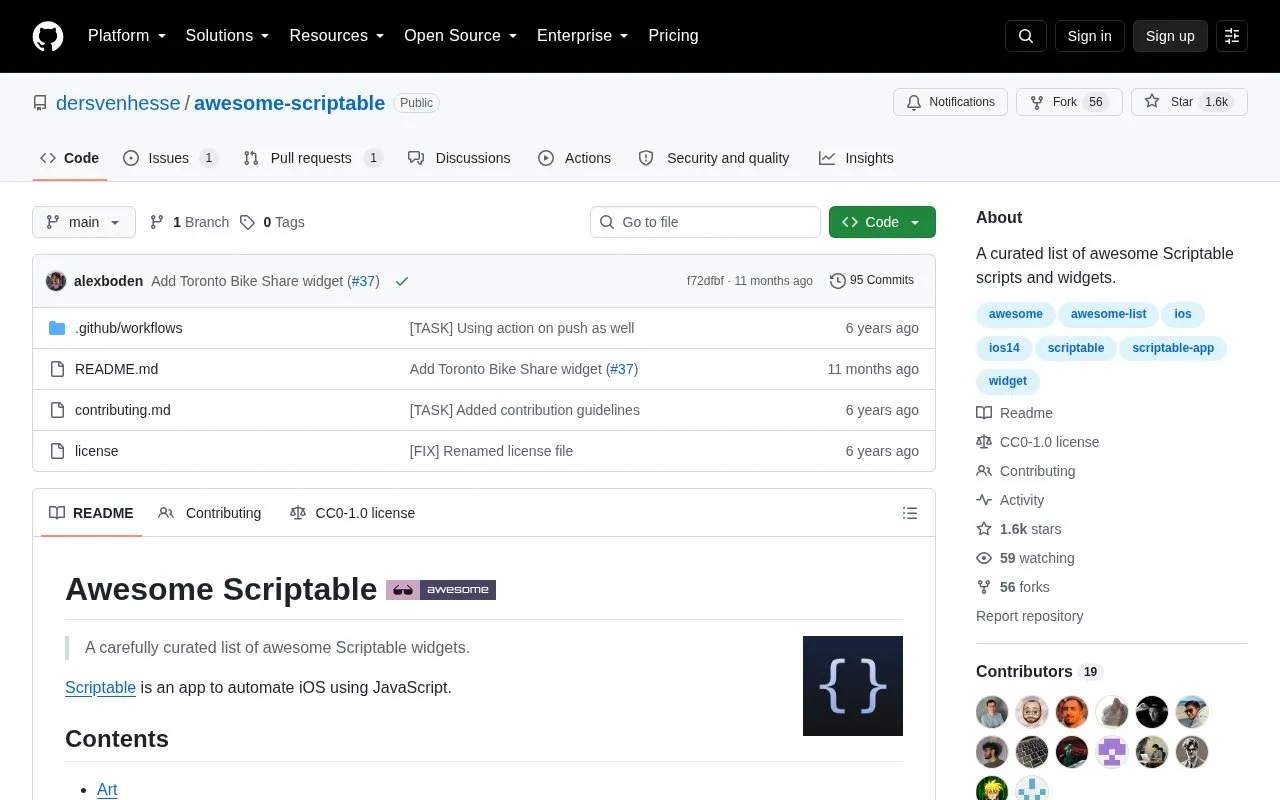The height and width of the screenshot is (800, 1280).
Task: Expand the Platform menu
Action: click(x=127, y=35)
